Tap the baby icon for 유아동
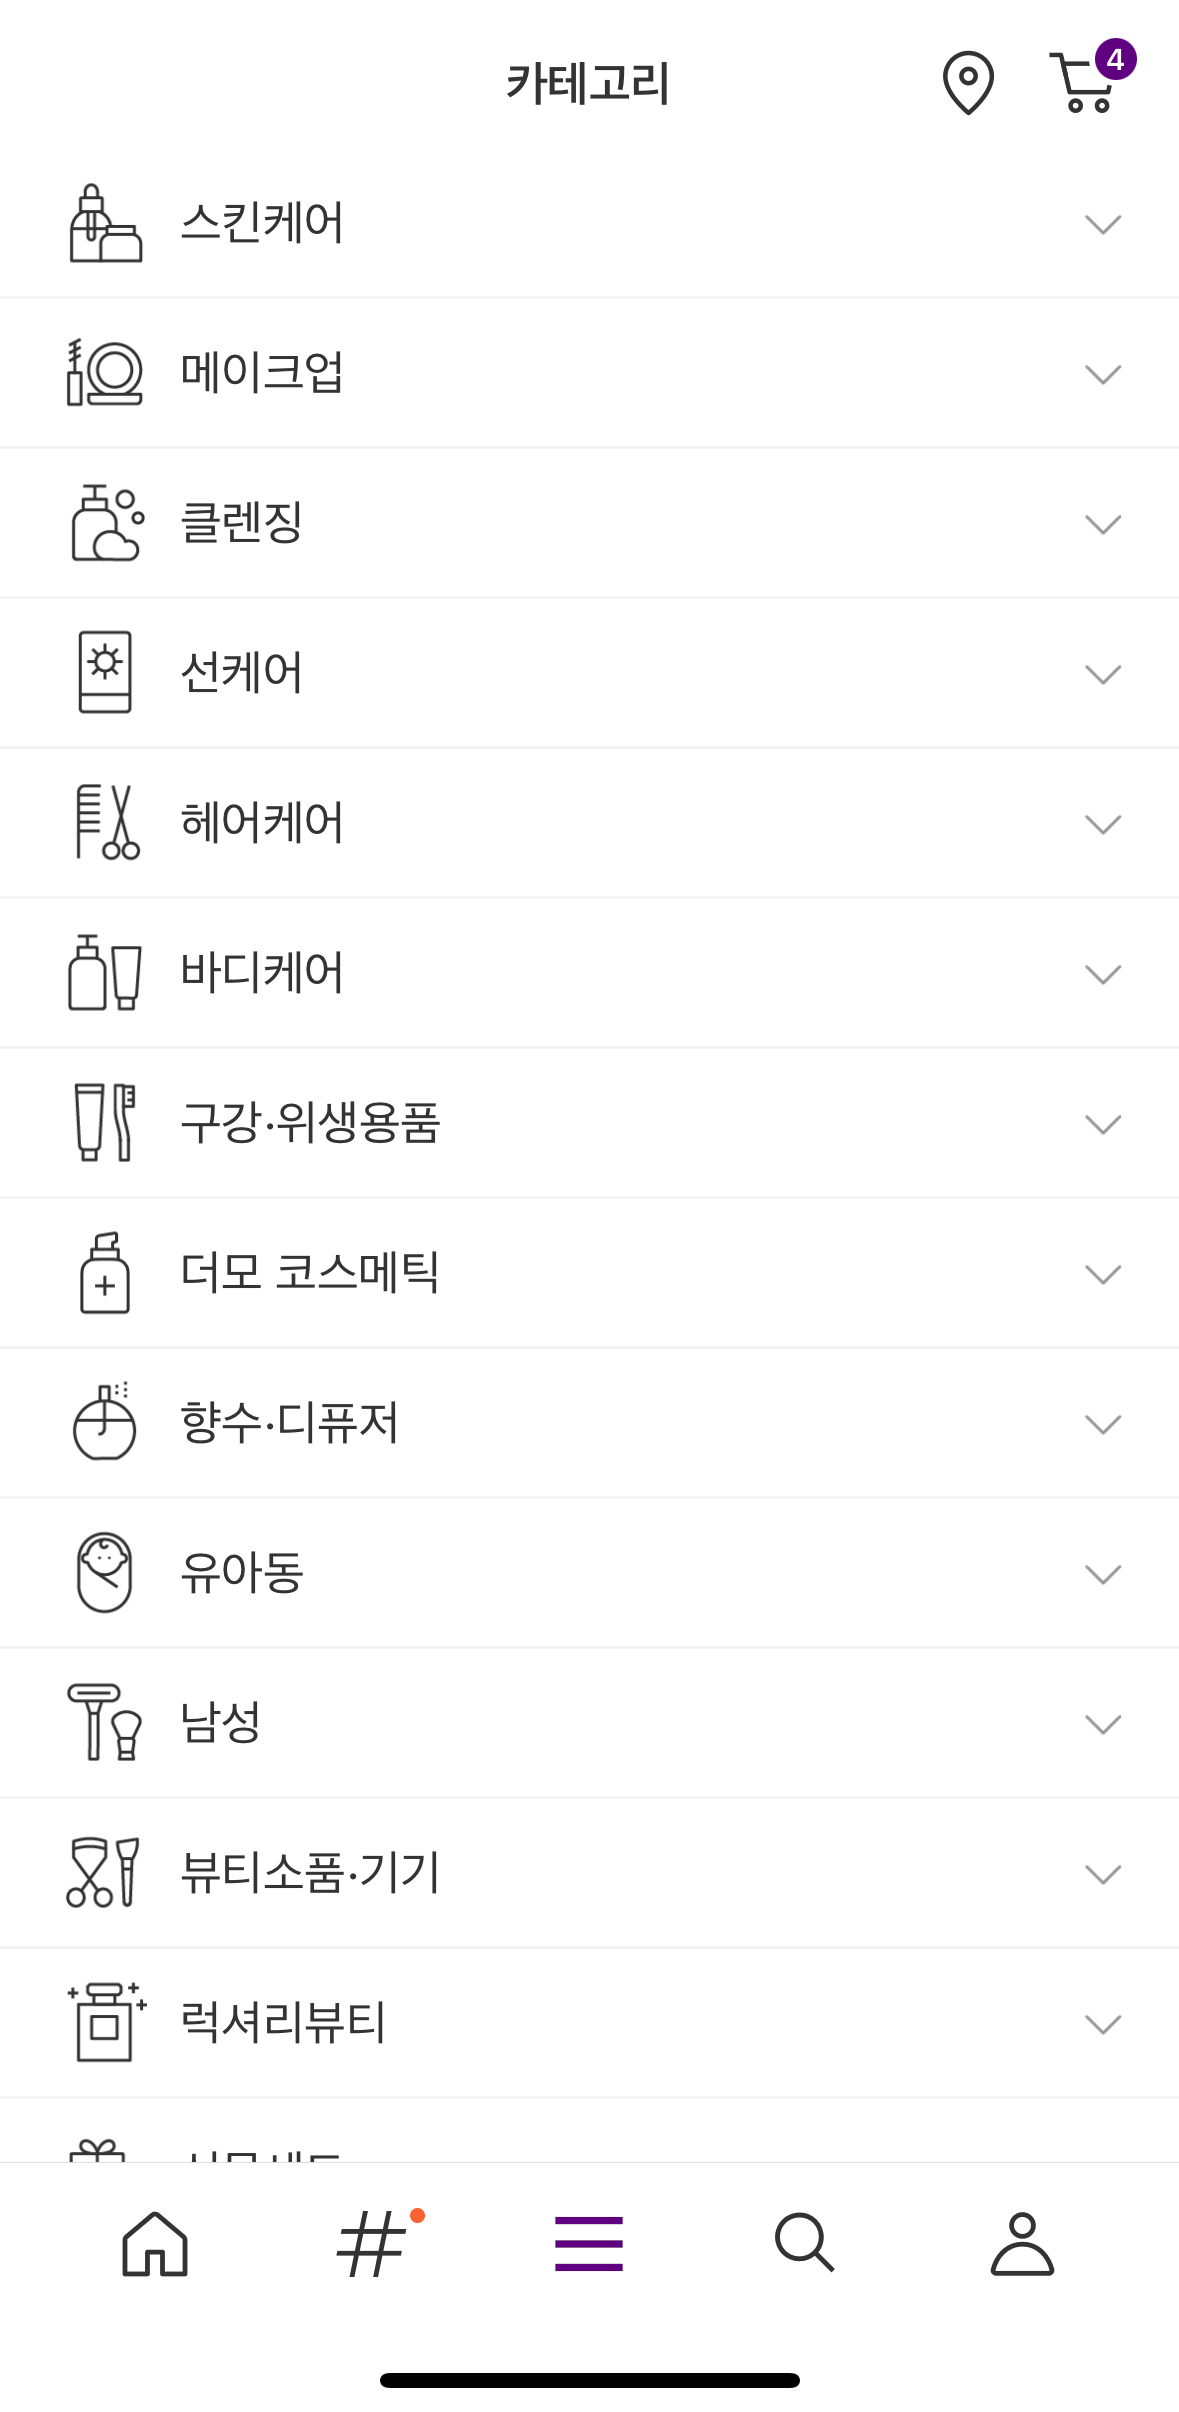The height and width of the screenshot is (2412, 1179). pyautogui.click(x=105, y=1572)
